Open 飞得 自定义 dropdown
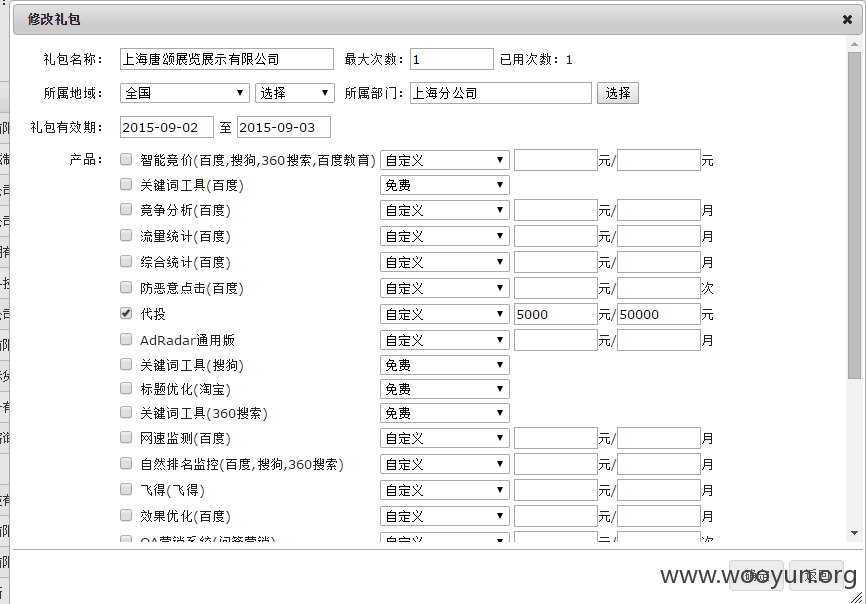 point(445,490)
